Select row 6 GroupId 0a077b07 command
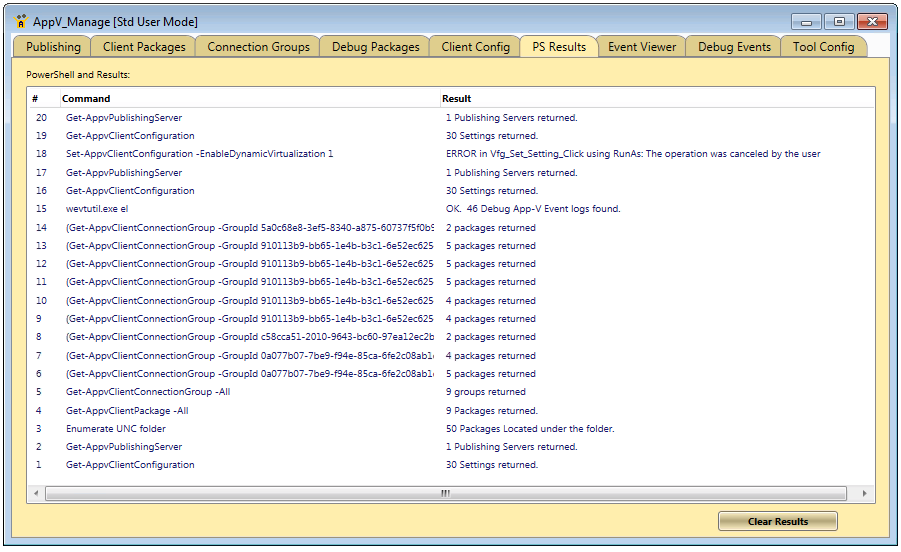The image size is (901, 552). click(250, 374)
